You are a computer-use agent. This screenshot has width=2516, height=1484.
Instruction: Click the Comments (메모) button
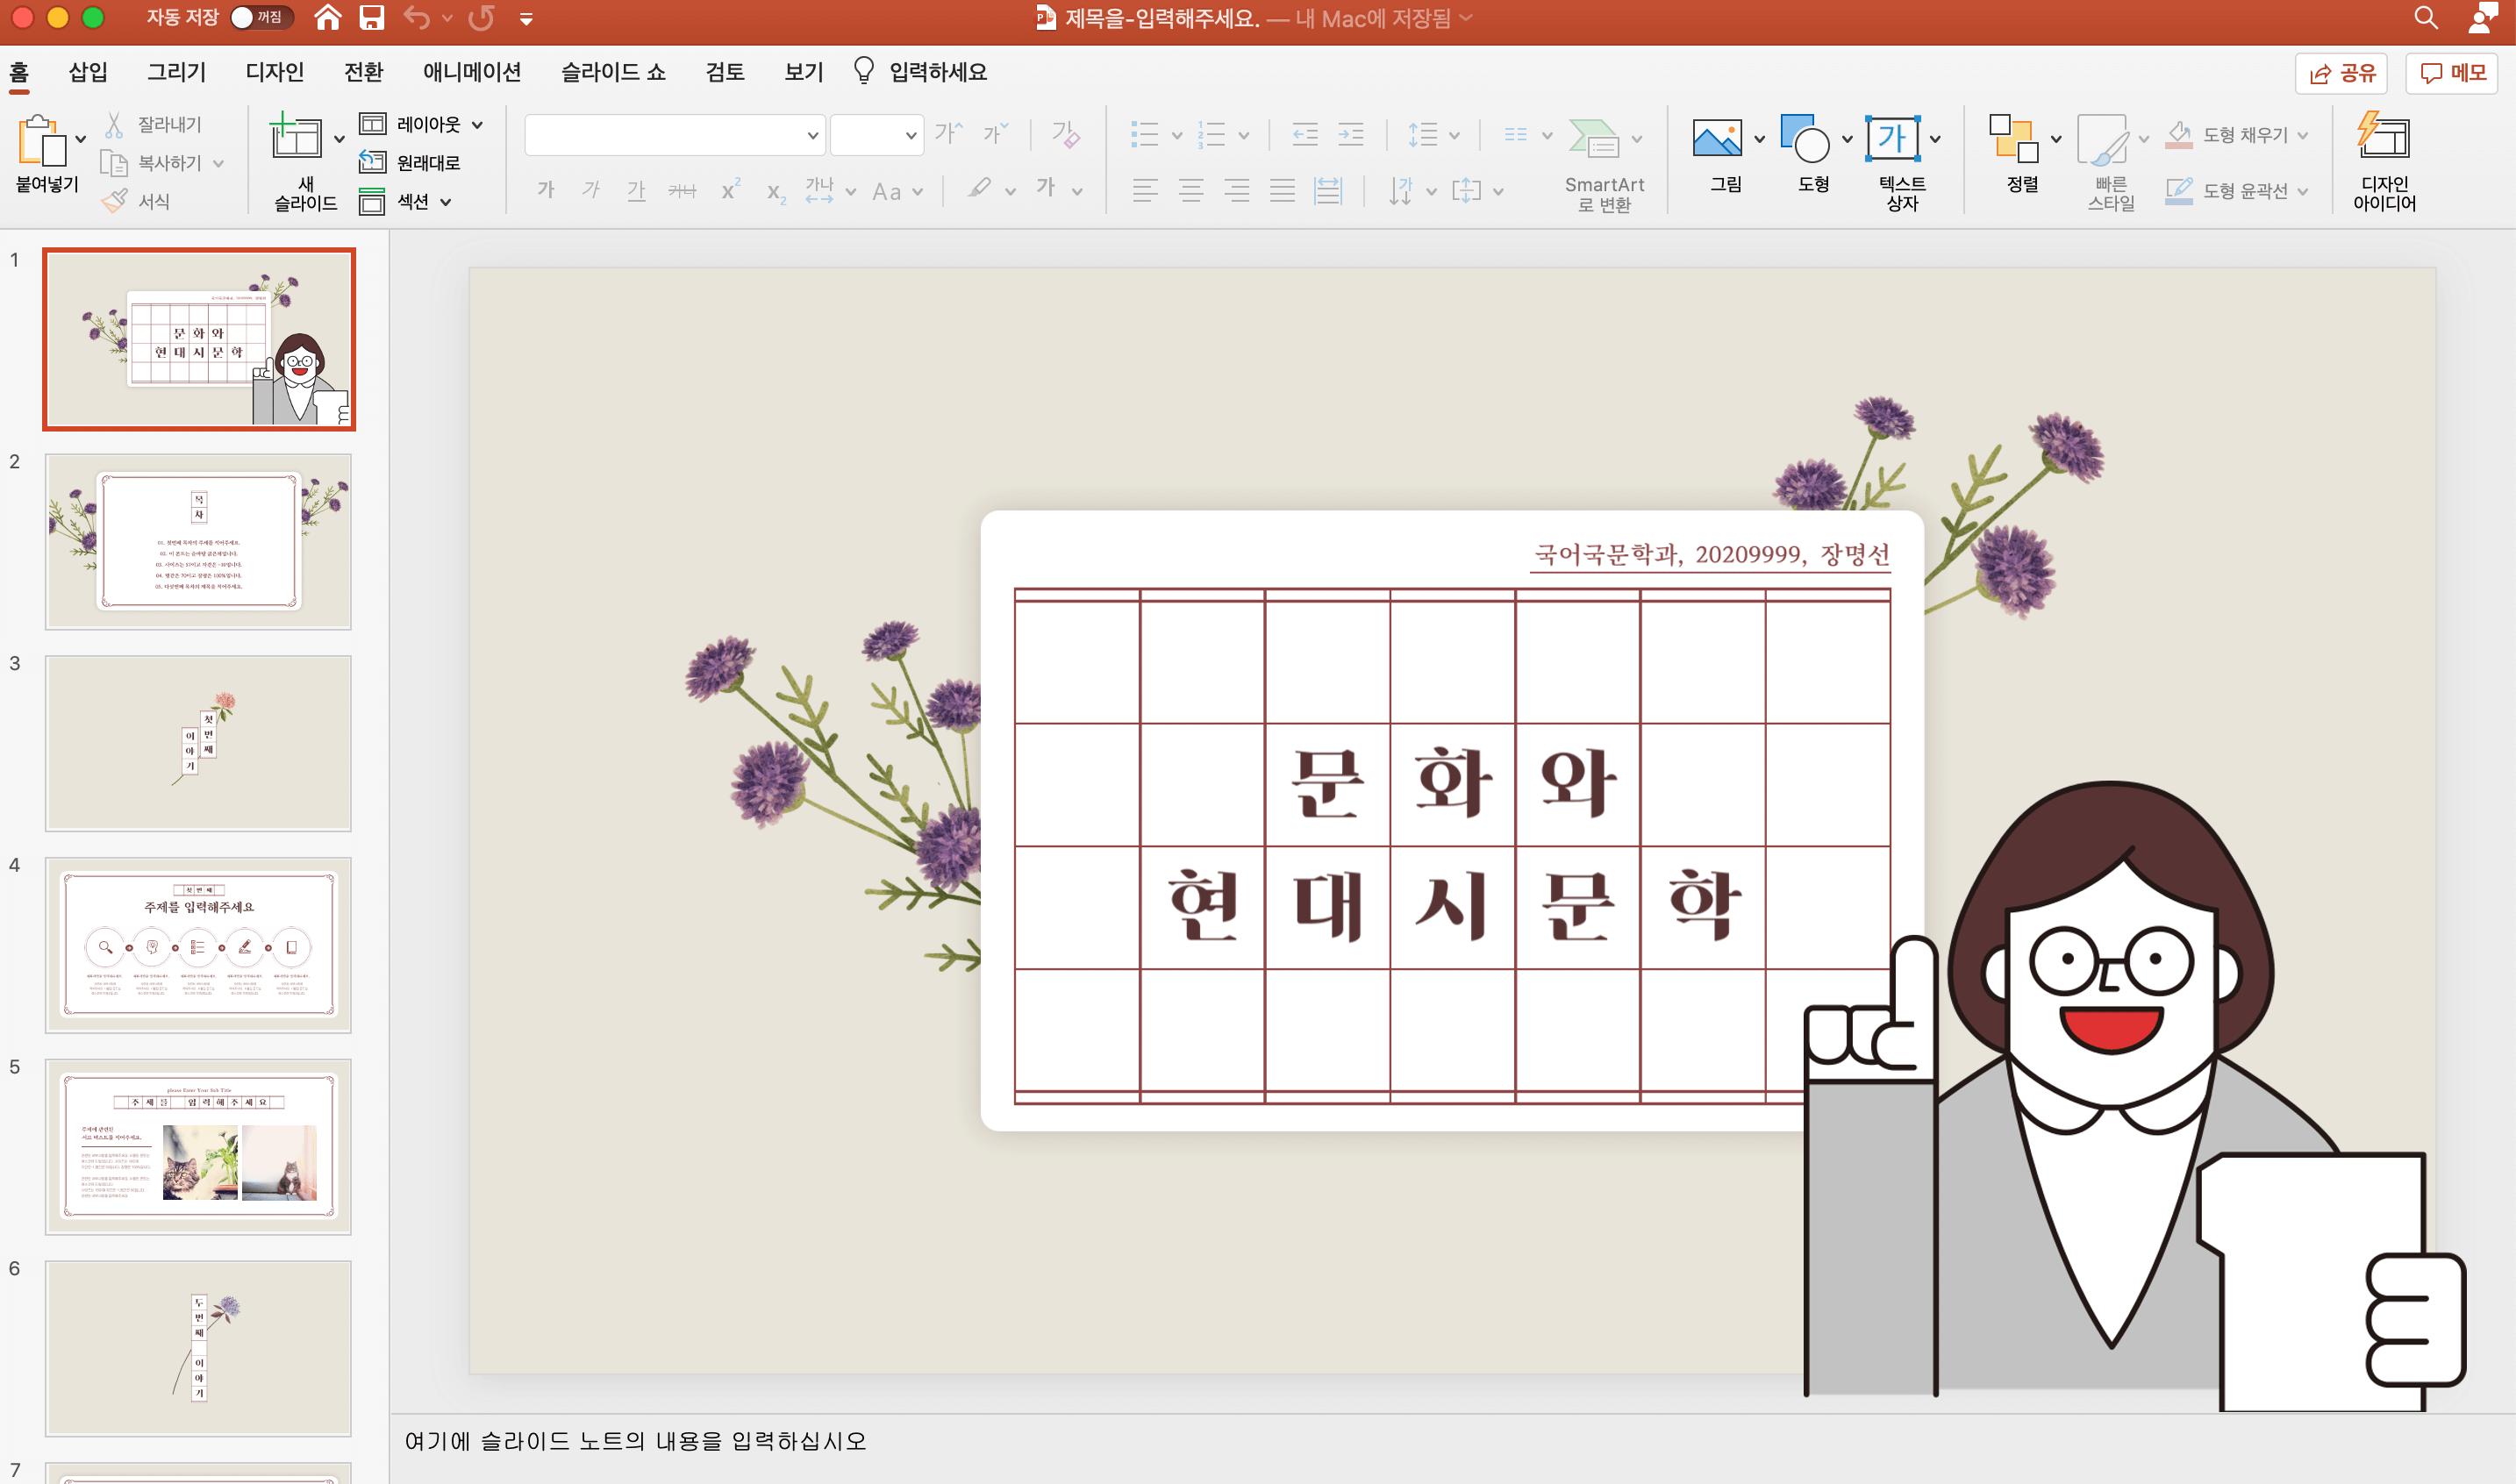click(2451, 73)
